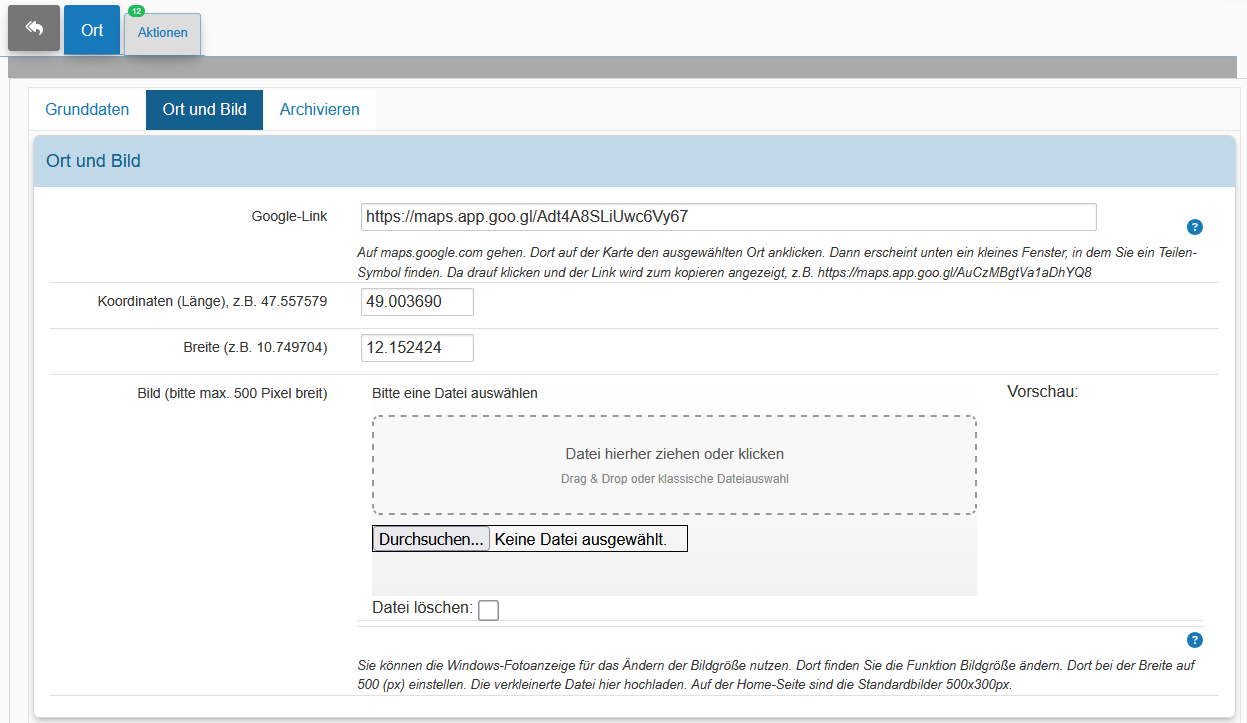Viewport: 1247px width, 723px height.
Task: Click 'Datei löschen:' label text
Action: tap(422, 607)
